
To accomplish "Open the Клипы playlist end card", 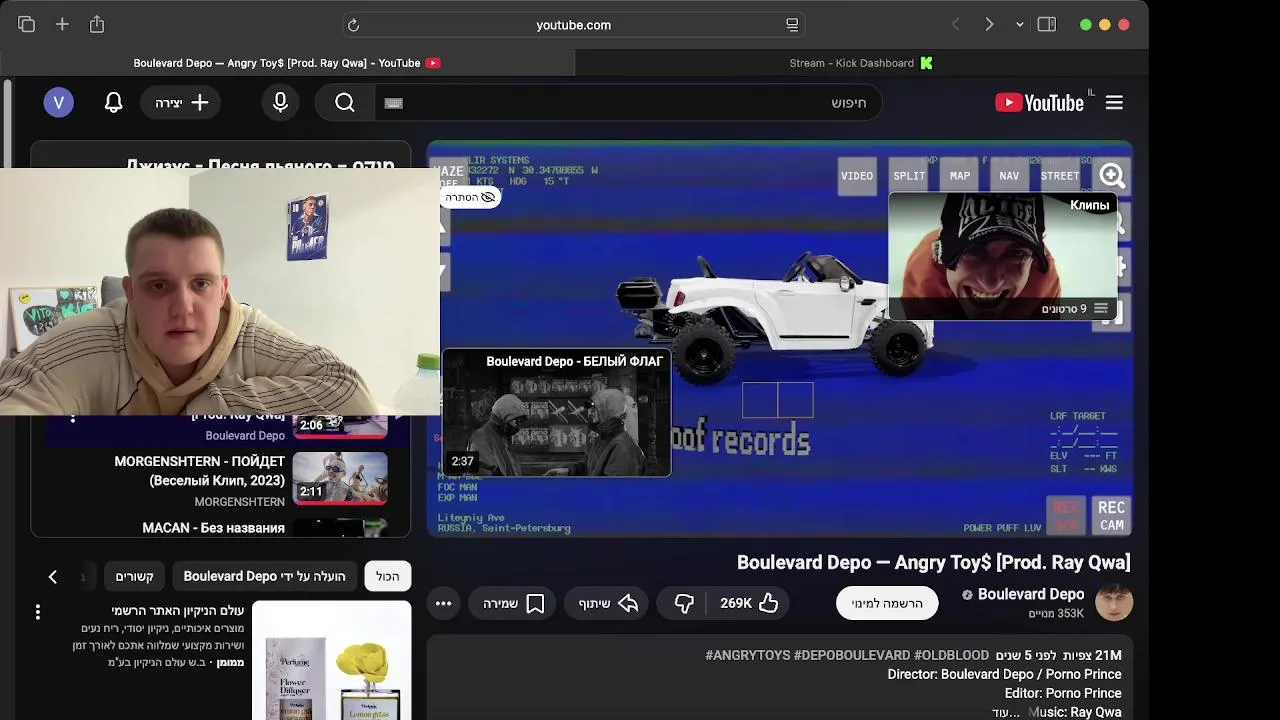I will point(1002,256).
